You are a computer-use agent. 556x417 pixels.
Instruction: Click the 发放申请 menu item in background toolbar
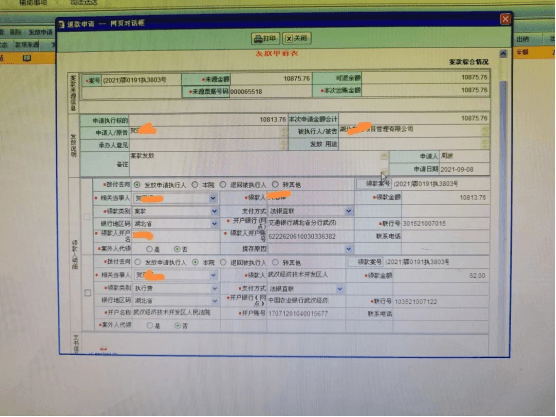click(40, 32)
